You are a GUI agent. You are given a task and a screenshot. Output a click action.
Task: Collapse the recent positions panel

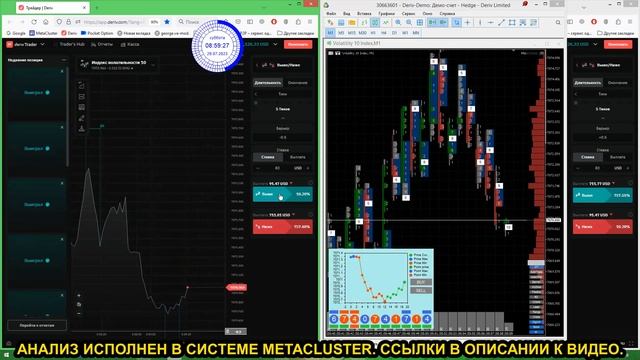coord(64,60)
